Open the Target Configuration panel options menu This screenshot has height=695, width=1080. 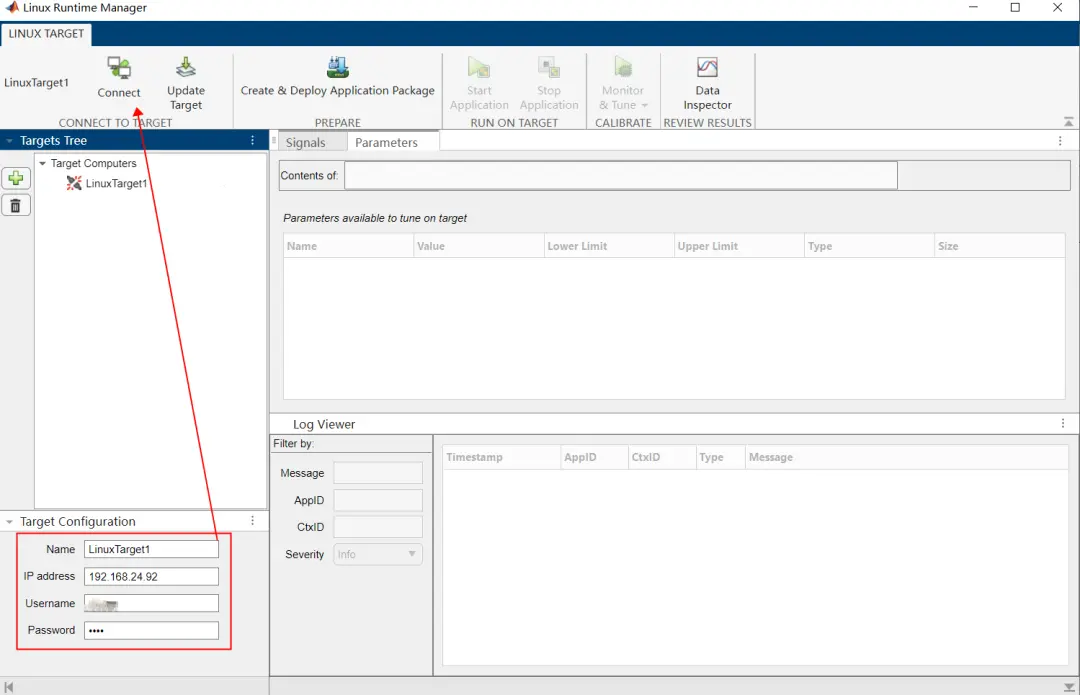(253, 521)
